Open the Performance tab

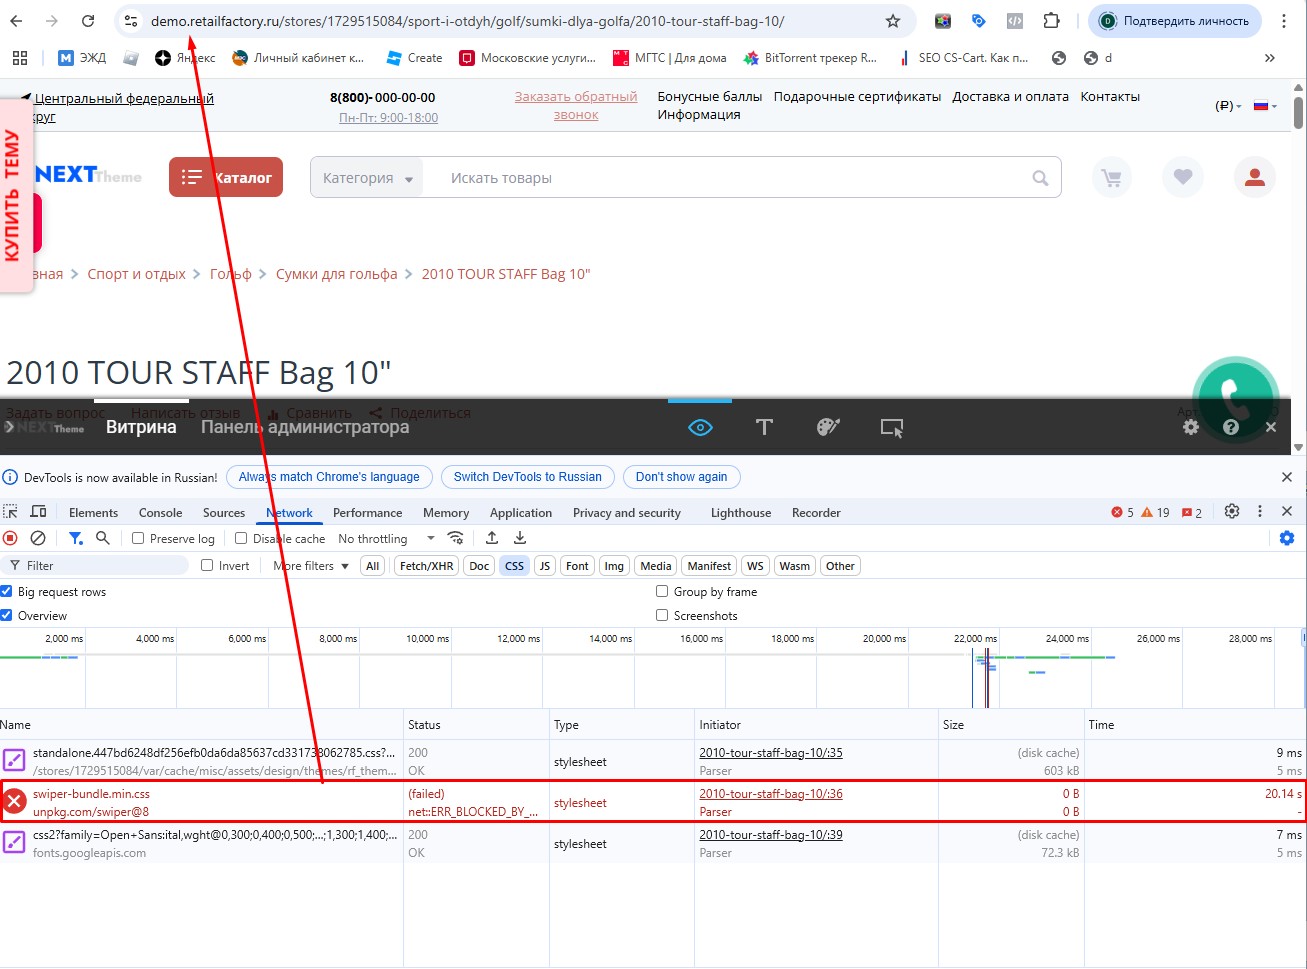(368, 513)
